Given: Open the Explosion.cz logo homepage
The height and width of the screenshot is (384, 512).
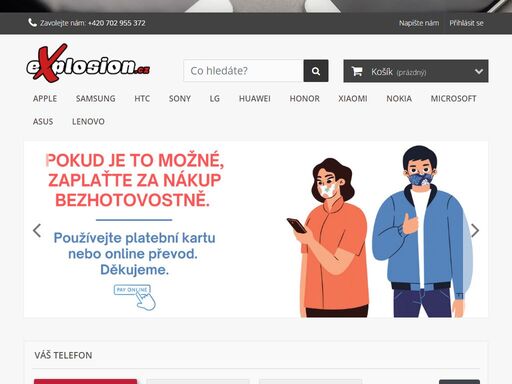Looking at the screenshot, I should [x=88, y=63].
